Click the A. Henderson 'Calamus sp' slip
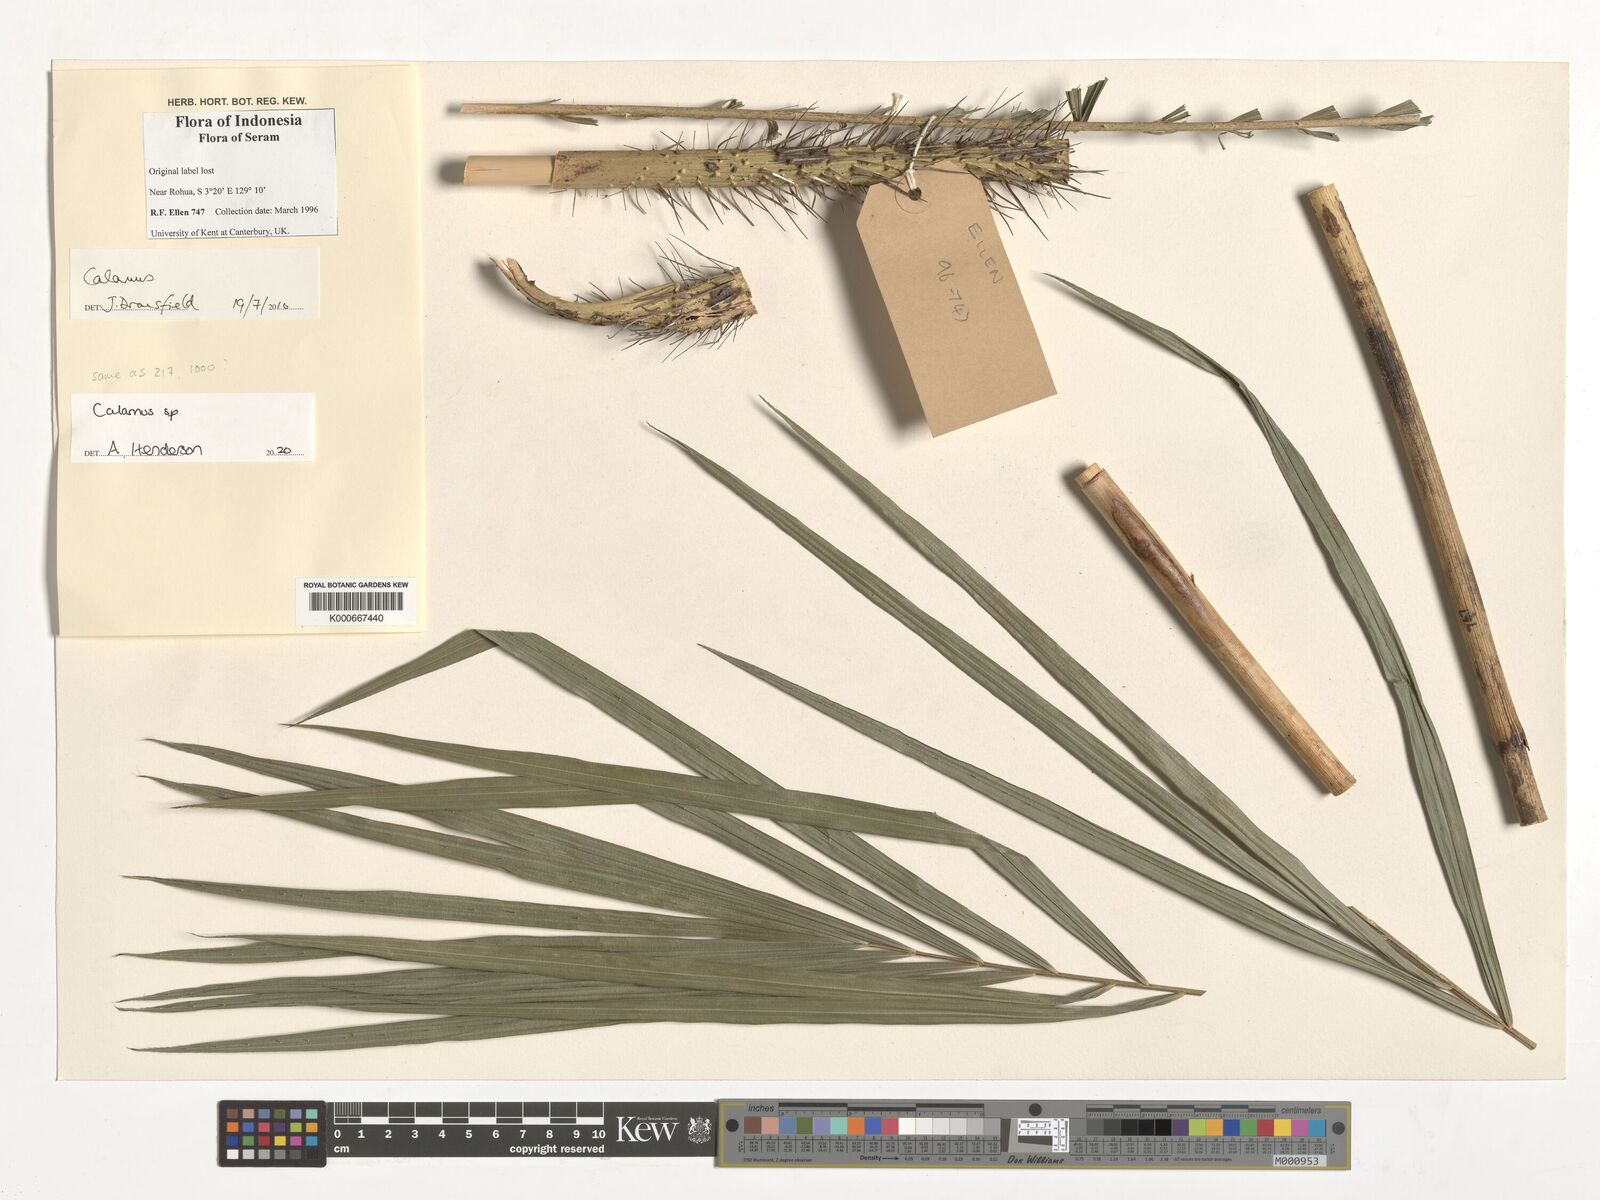Image resolution: width=1600 pixels, height=1200 pixels. coord(193,428)
